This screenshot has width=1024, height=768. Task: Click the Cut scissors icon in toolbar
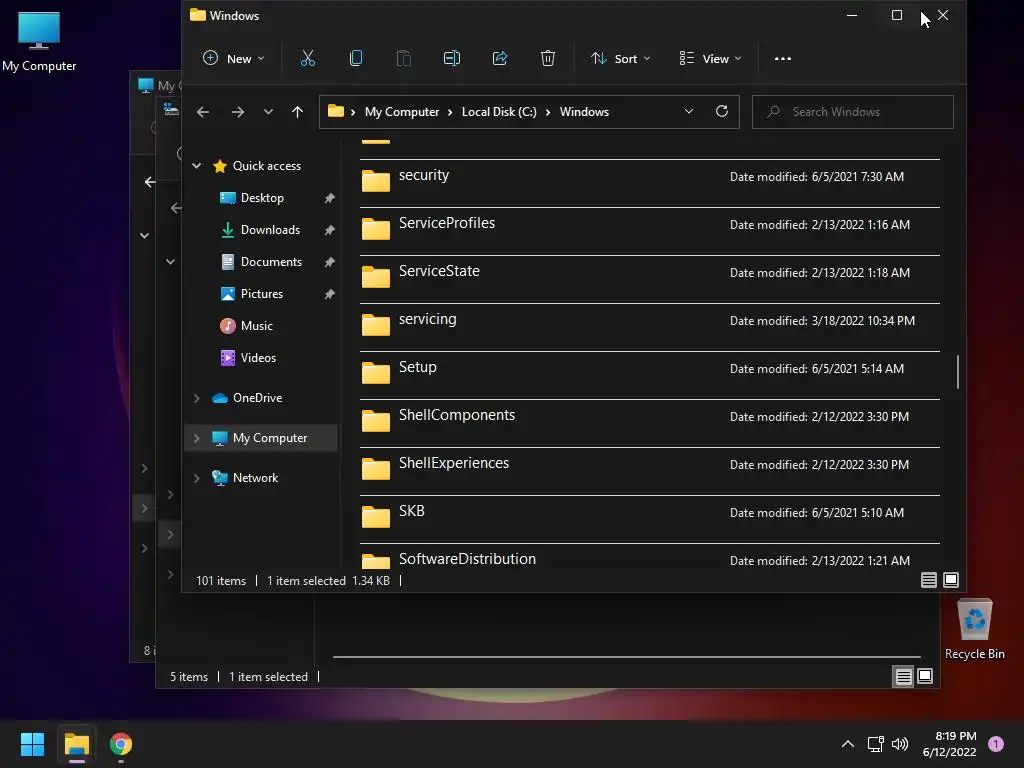[308, 59]
